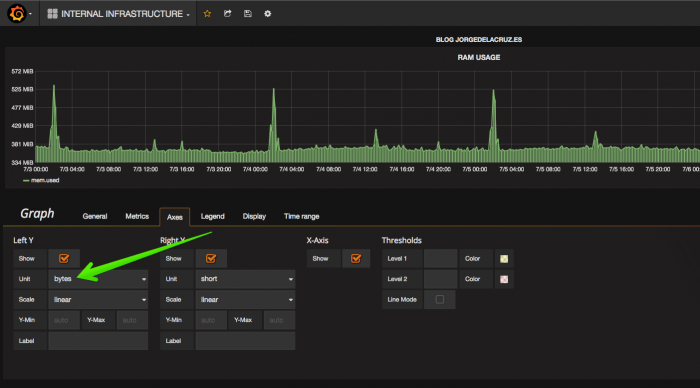This screenshot has height=388, width=700.
Task: Toggle the Right Y Show checkbox
Action: pos(211,259)
